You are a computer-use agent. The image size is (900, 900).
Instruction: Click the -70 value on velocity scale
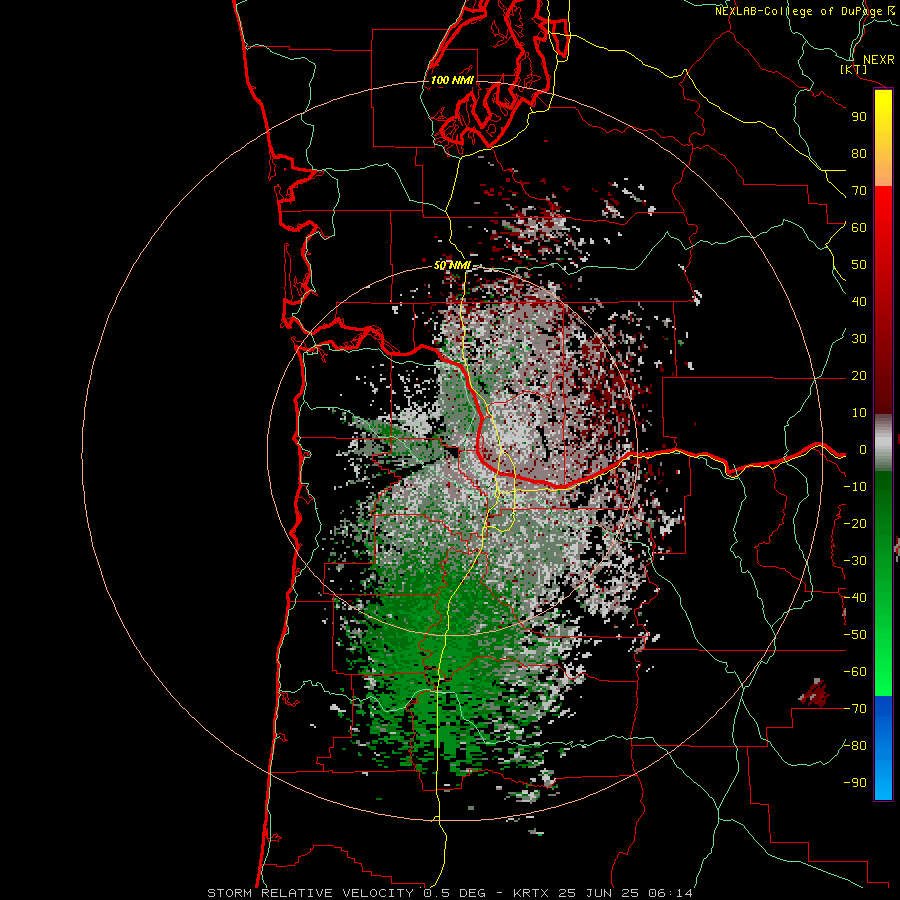[x=855, y=709]
